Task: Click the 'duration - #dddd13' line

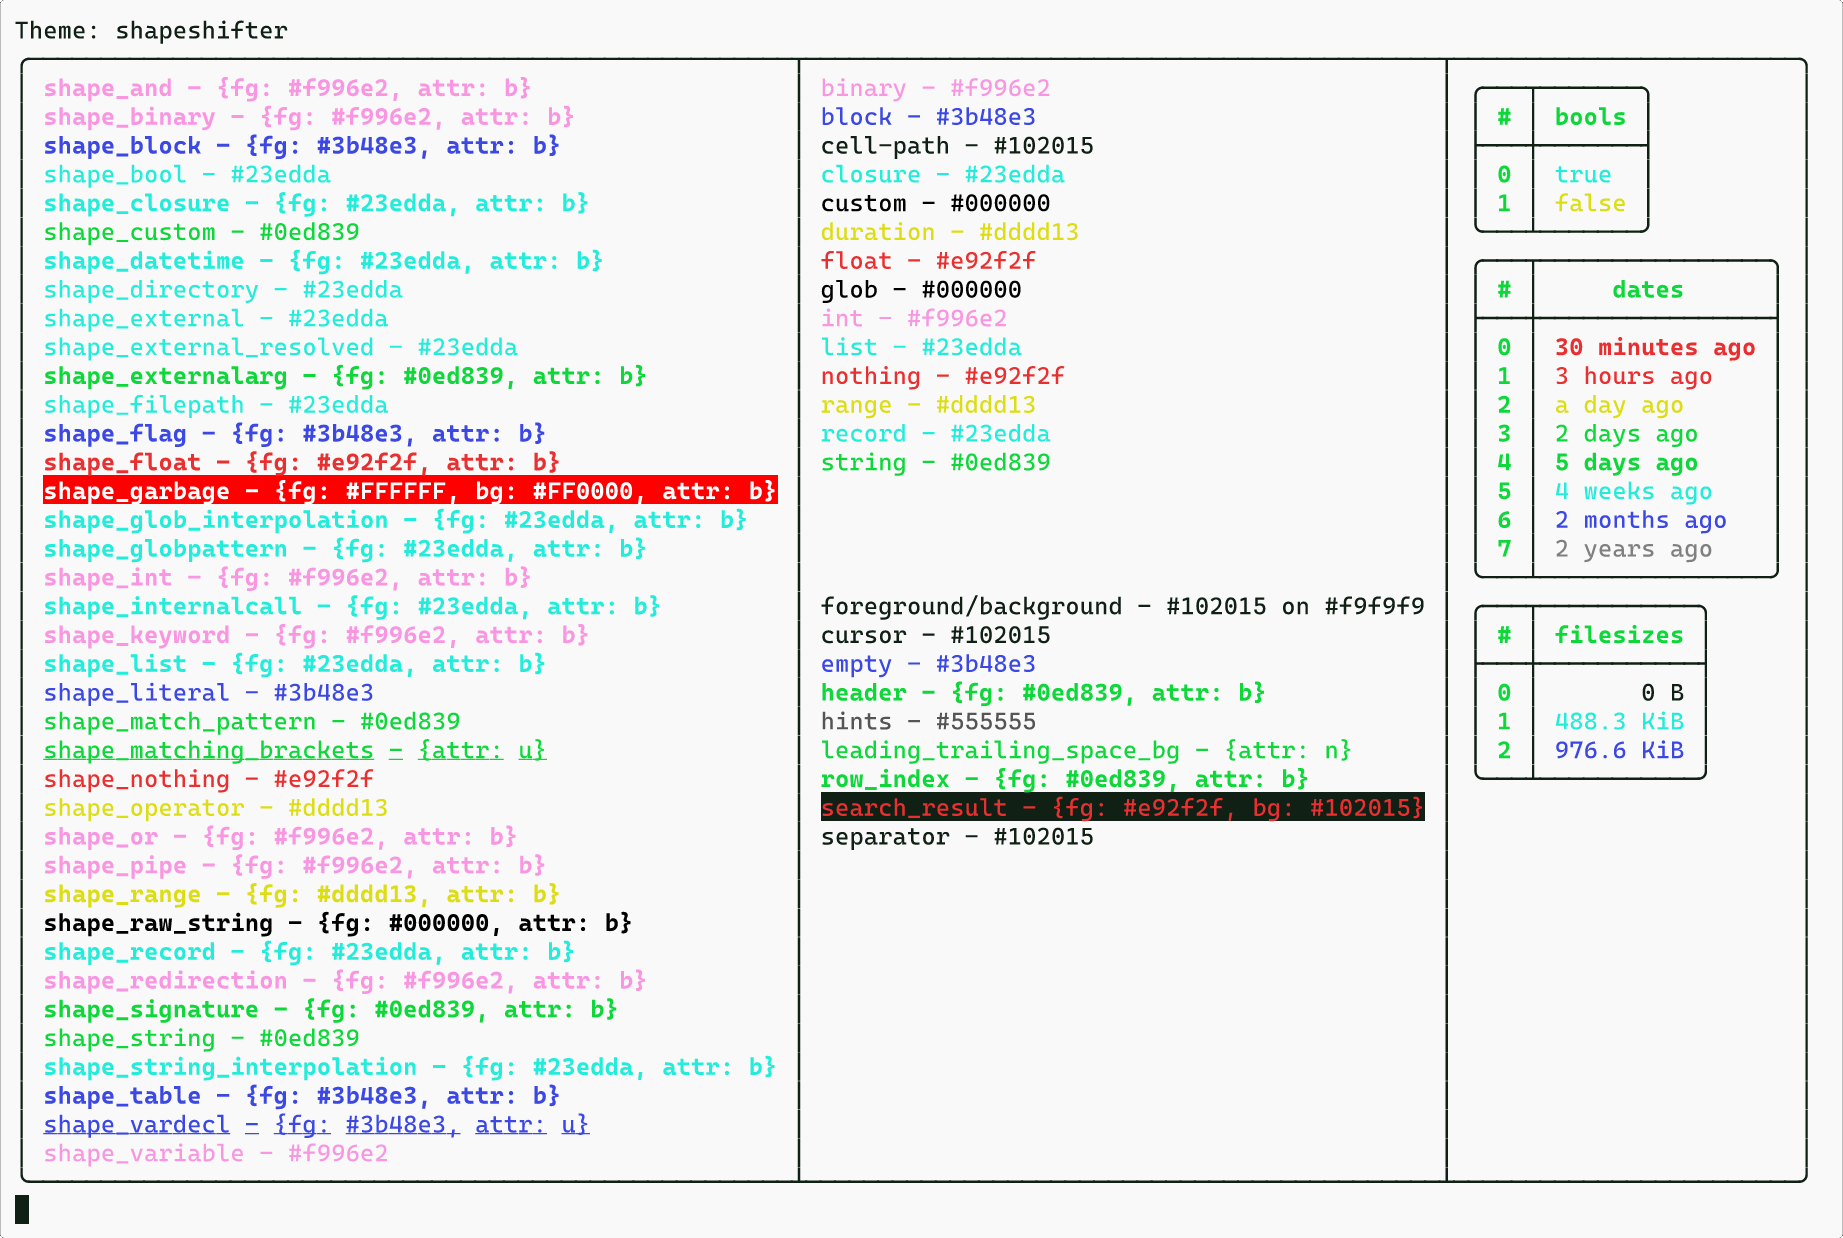Action: pyautogui.click(x=950, y=232)
